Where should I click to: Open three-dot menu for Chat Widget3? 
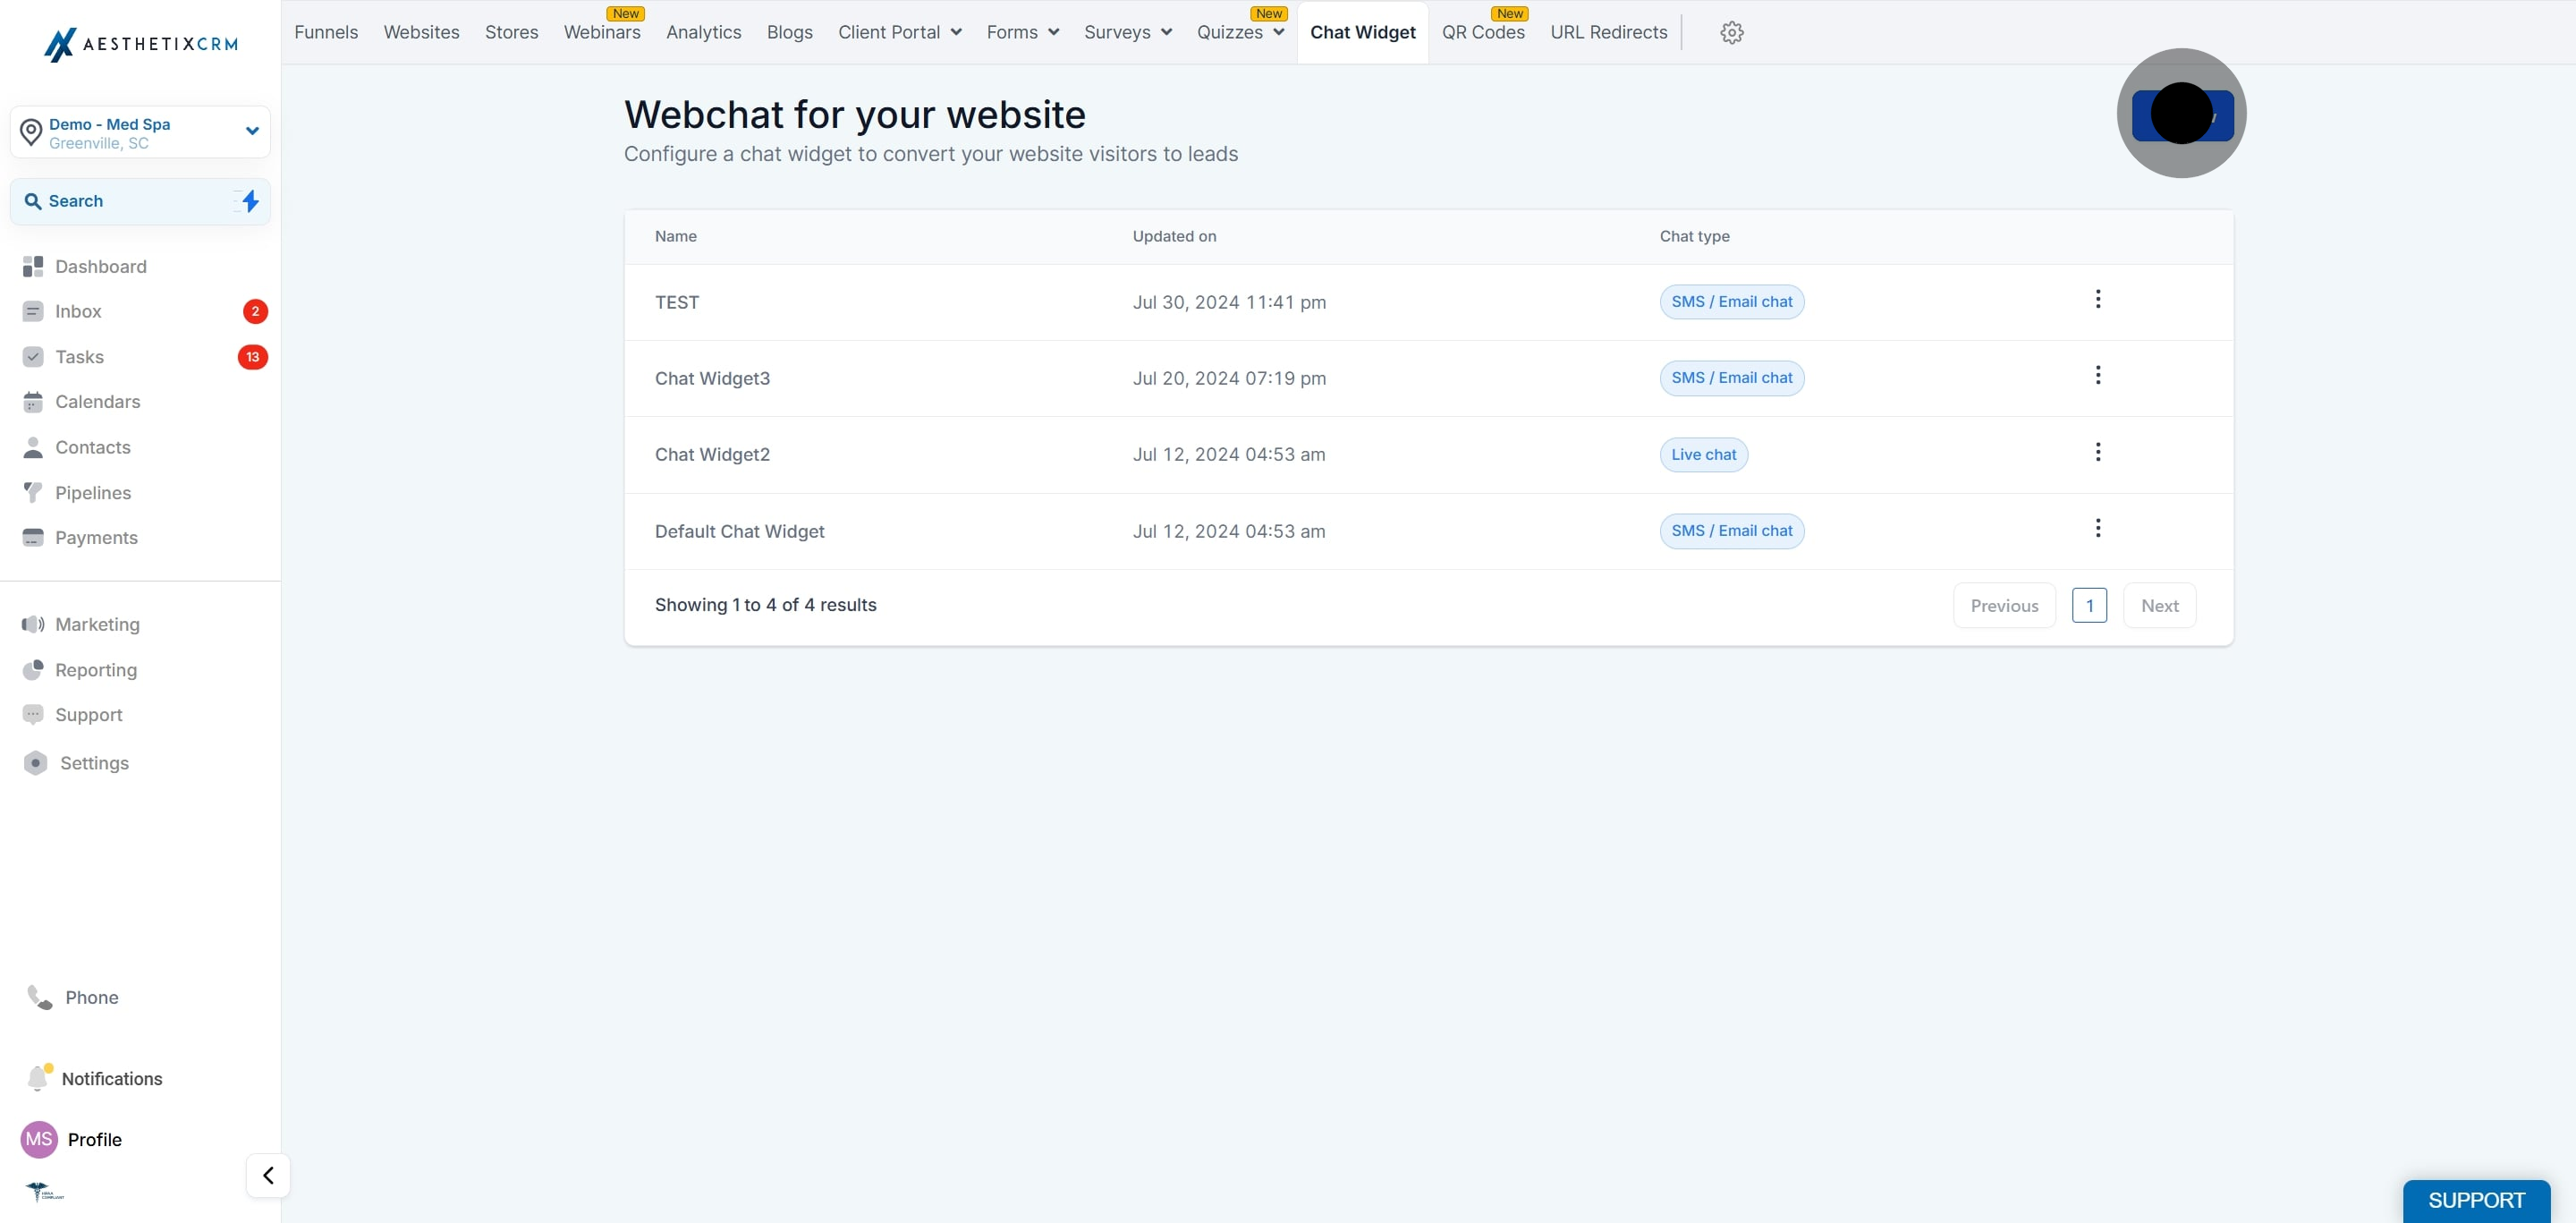[2097, 375]
